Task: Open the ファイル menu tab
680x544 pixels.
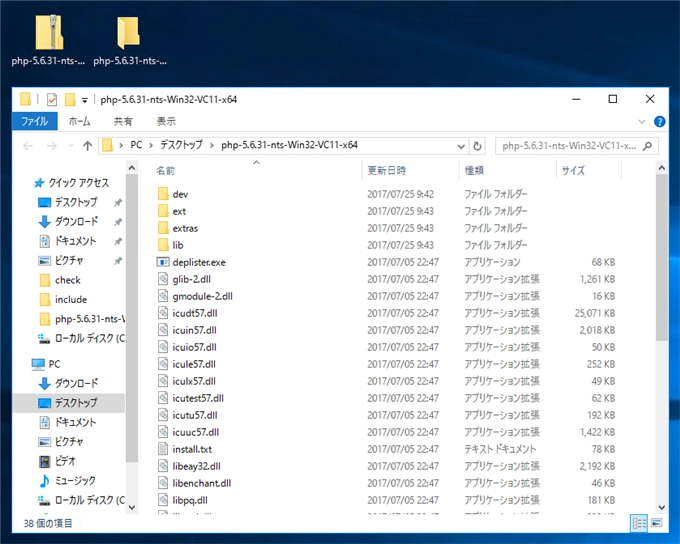Action: pos(35,121)
